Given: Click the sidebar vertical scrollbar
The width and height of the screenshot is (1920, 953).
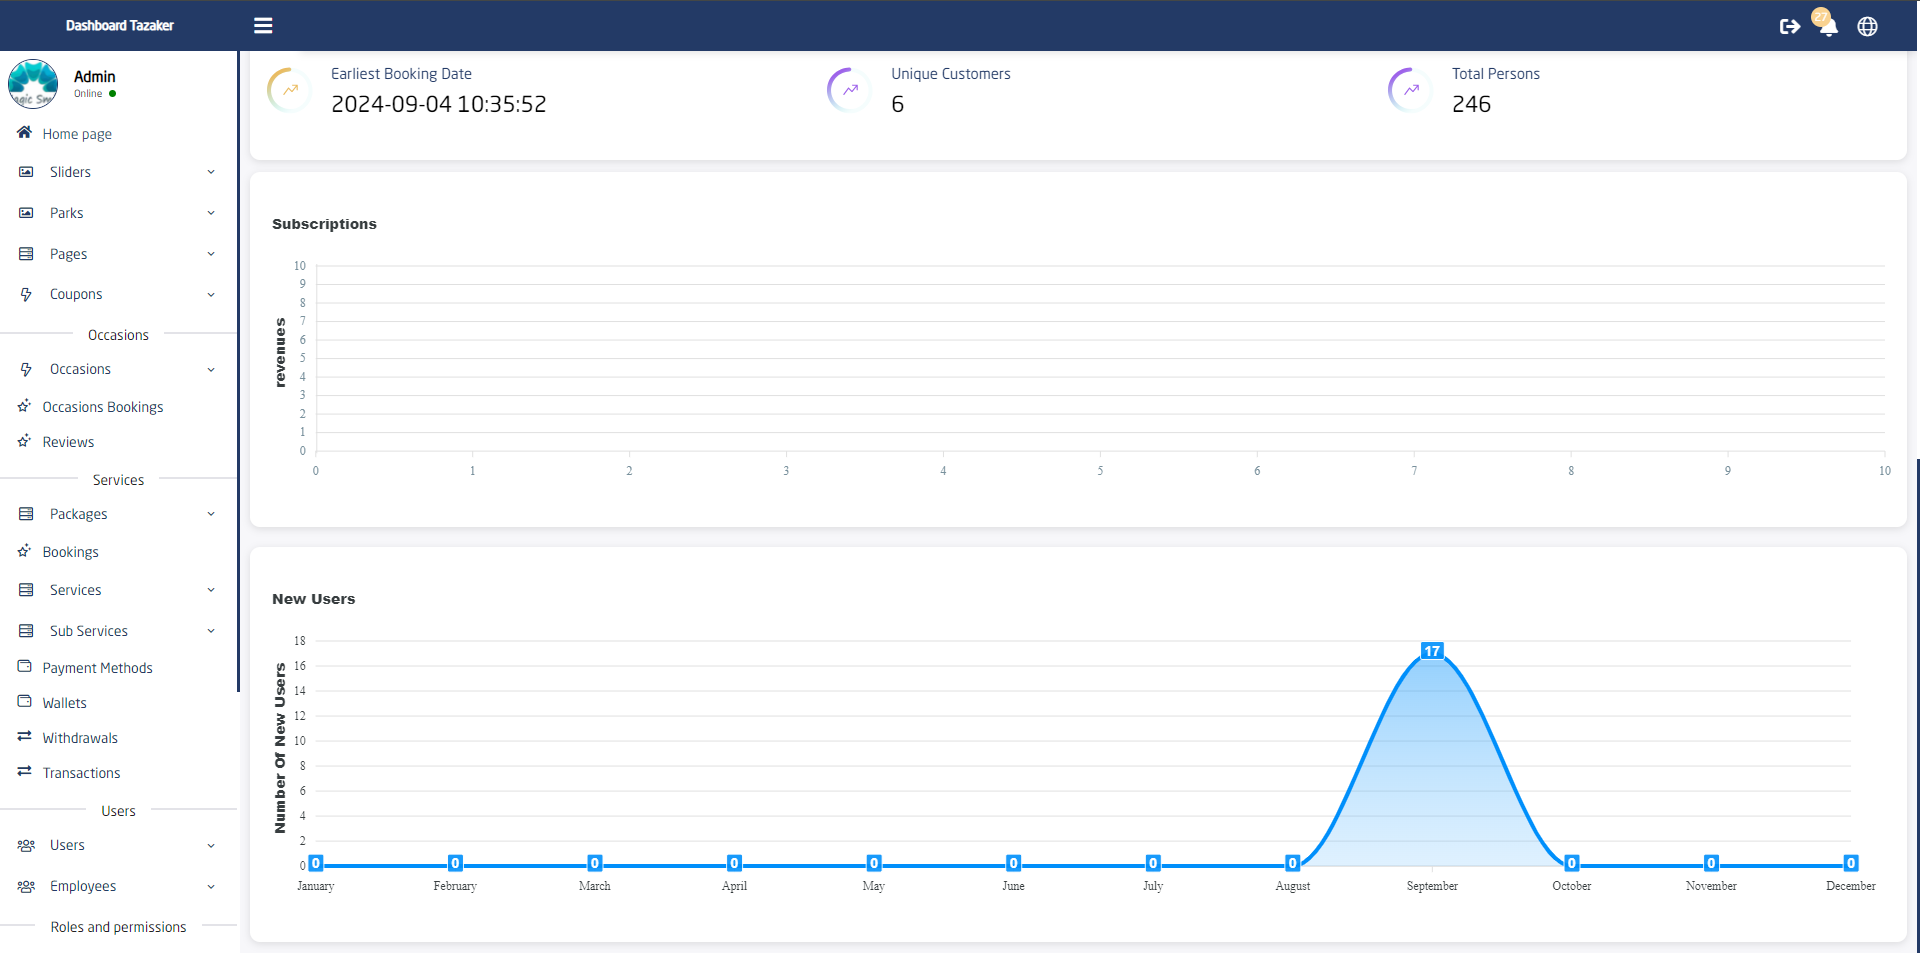Looking at the screenshot, I should 238,370.
